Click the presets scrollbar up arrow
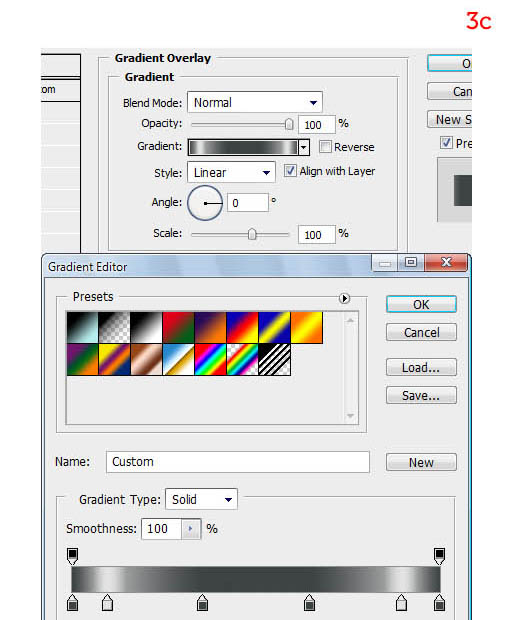 coord(350,320)
